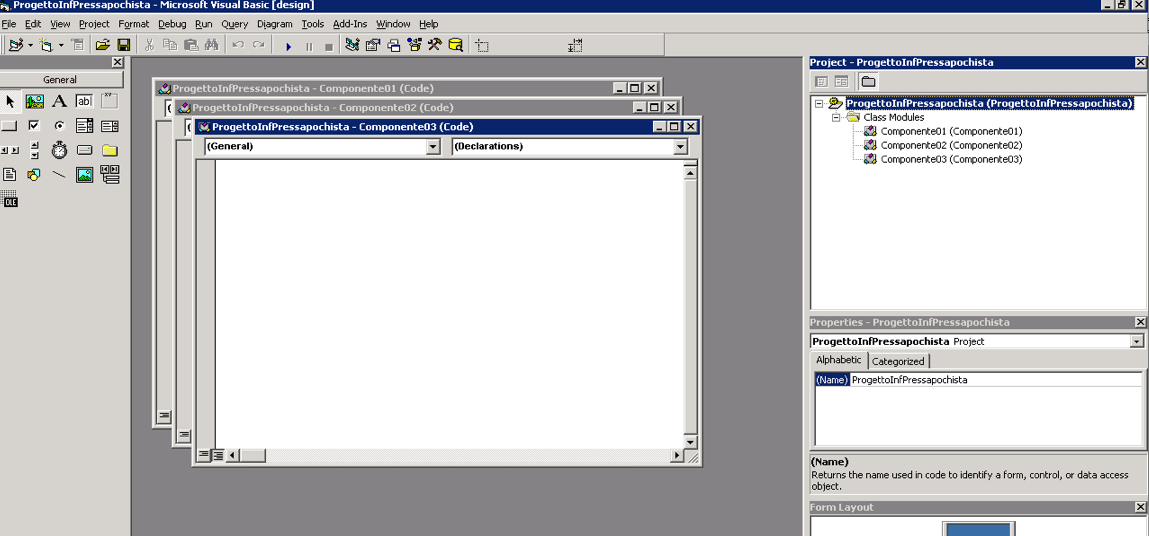The height and width of the screenshot is (536, 1149).
Task: Collapse the Class Modules folder node
Action: tap(835, 117)
